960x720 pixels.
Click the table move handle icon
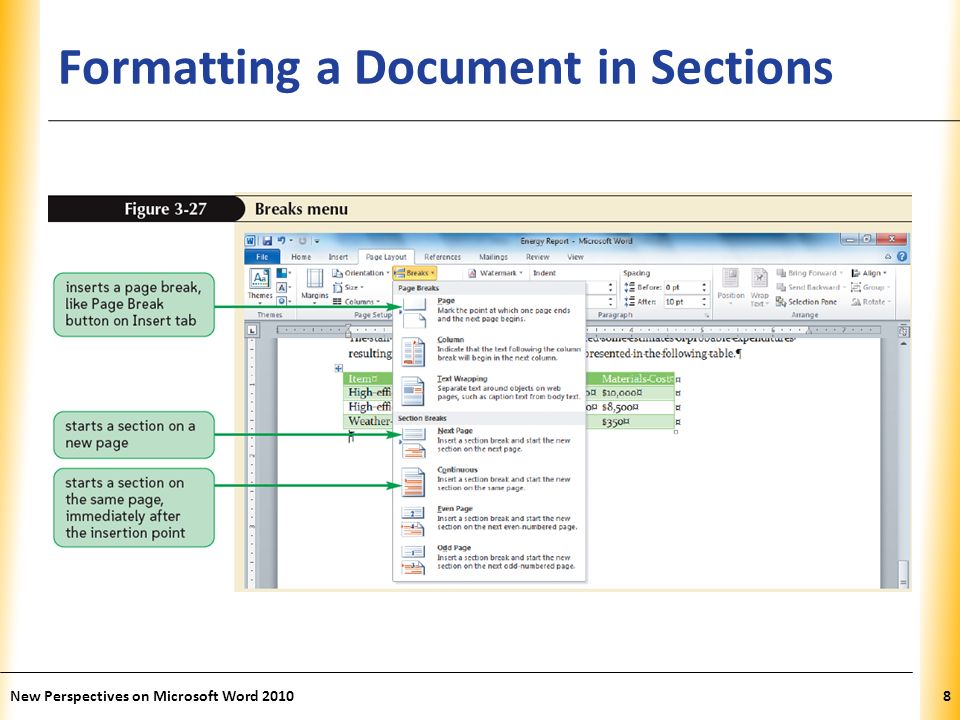(338, 368)
